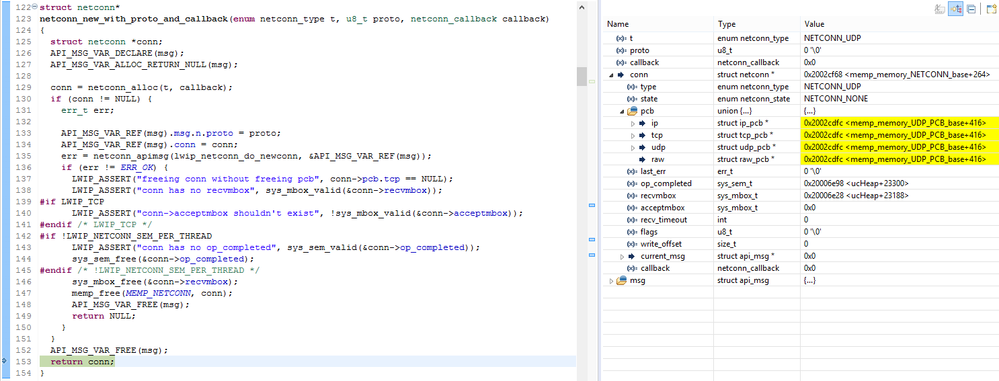
Task: Click the Collapse All icon
Action: click(971, 9)
